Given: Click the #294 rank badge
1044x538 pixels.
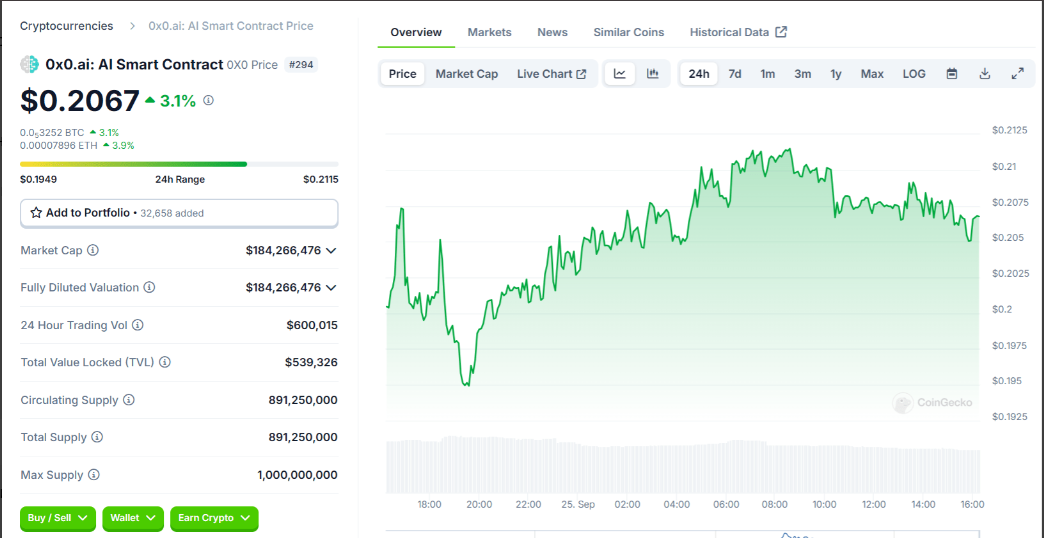Looking at the screenshot, I should click(x=302, y=65).
